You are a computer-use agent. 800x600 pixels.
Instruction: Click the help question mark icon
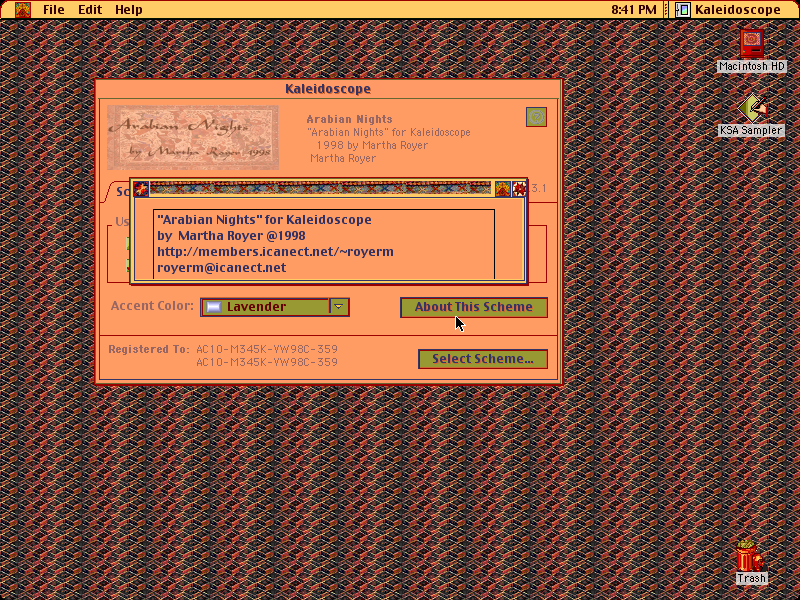(536, 117)
